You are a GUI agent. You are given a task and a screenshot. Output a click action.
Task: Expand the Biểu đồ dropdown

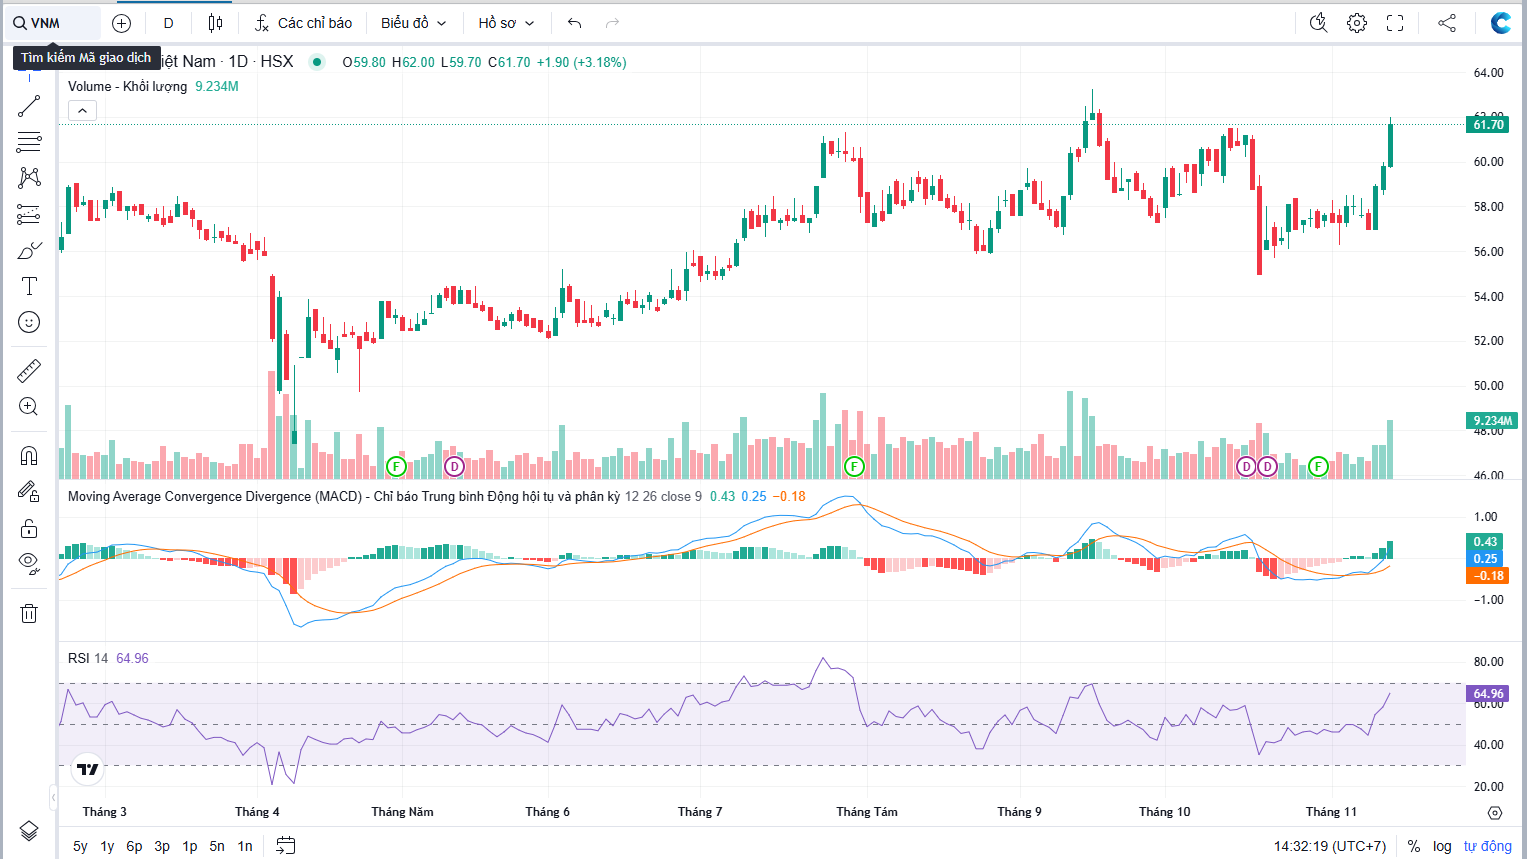coord(413,23)
